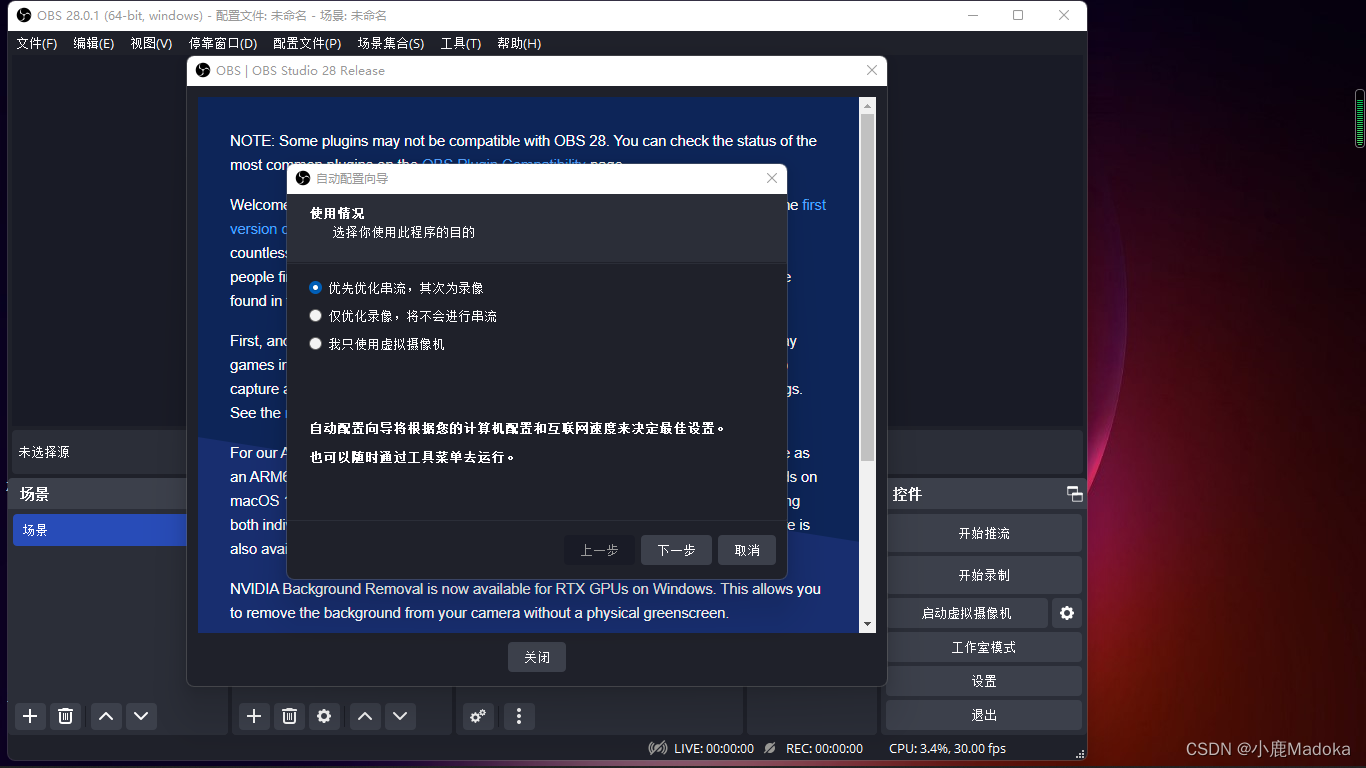Move scene down with the Scenes panel down arrow
This screenshot has height=768, width=1366.
(141, 716)
